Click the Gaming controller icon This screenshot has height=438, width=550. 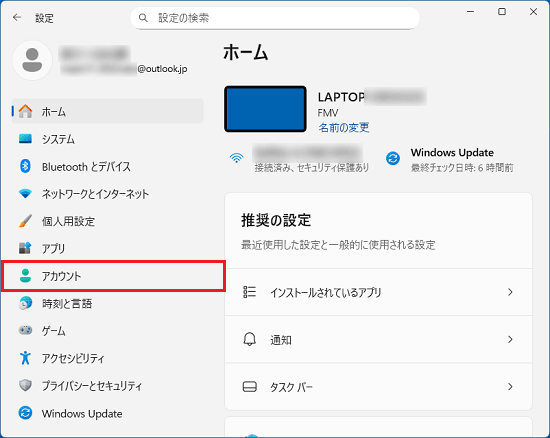point(25,330)
